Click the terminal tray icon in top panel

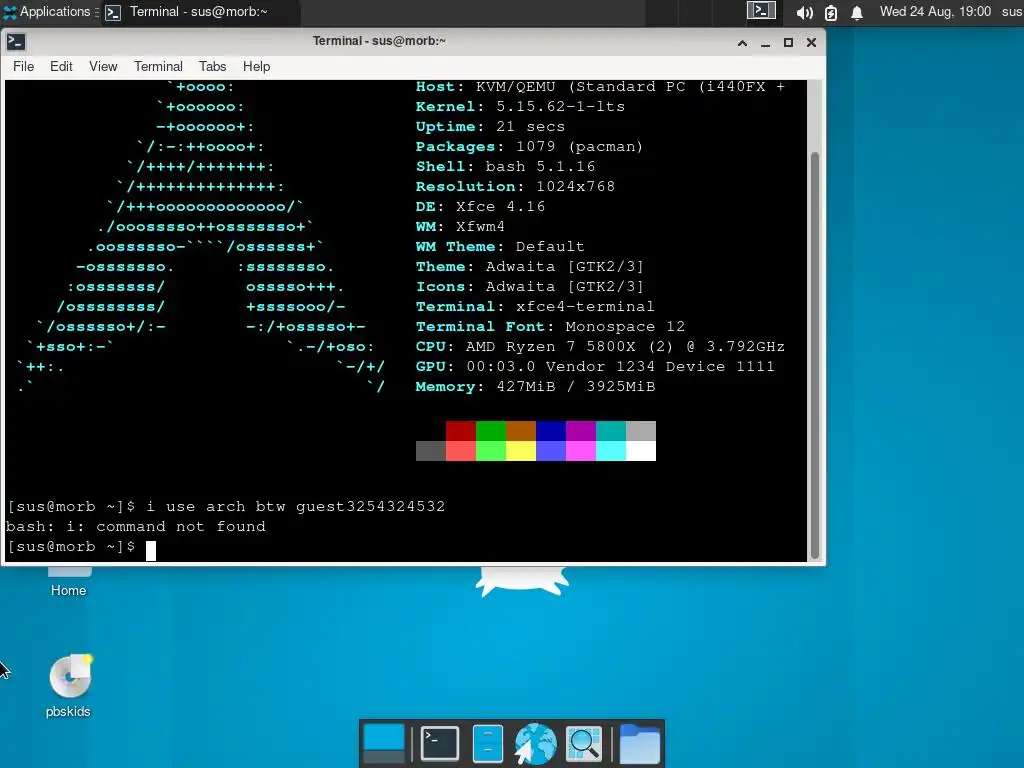[761, 11]
